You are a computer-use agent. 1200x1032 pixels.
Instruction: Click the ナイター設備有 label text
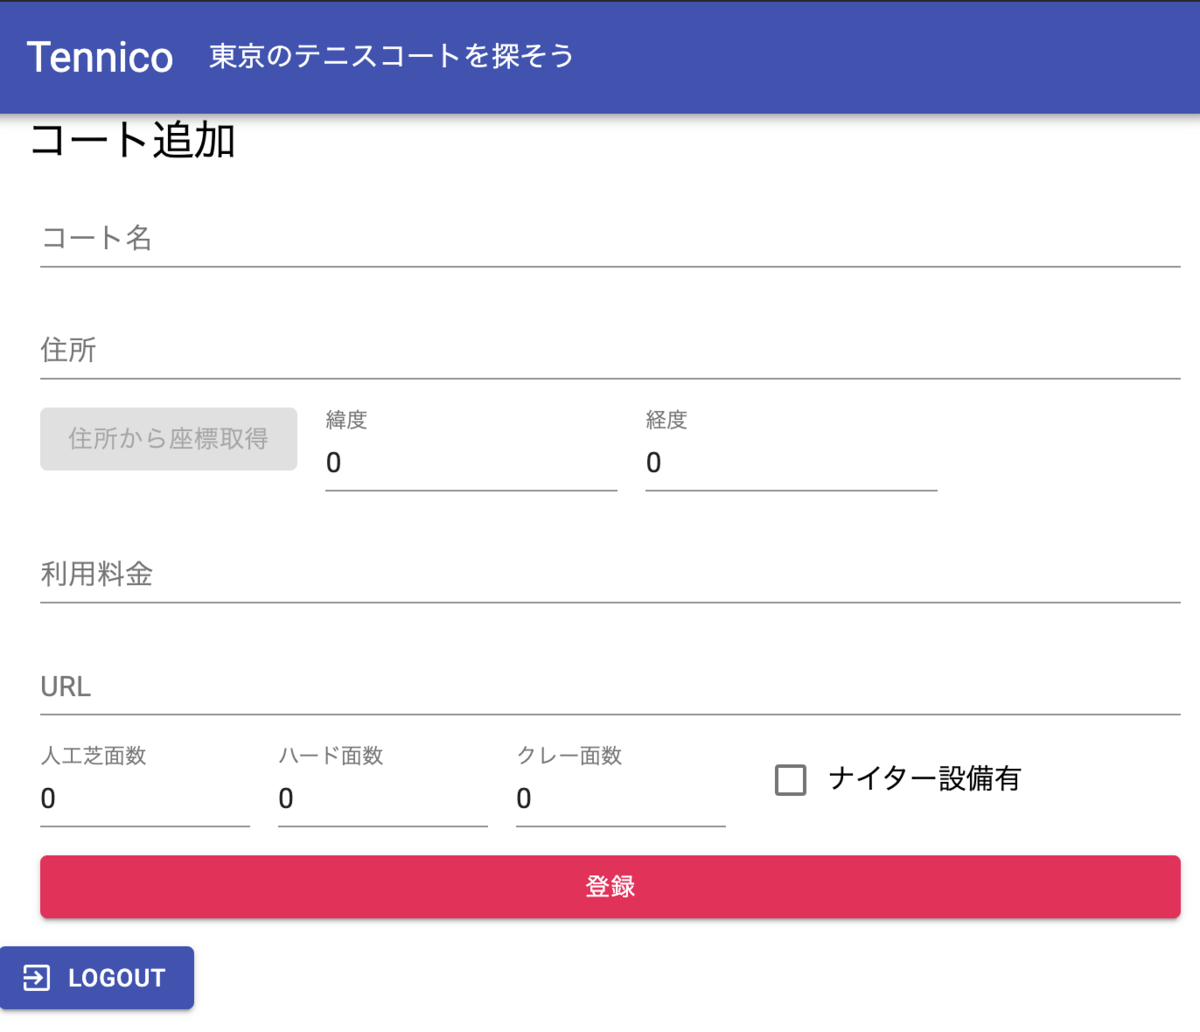click(924, 779)
